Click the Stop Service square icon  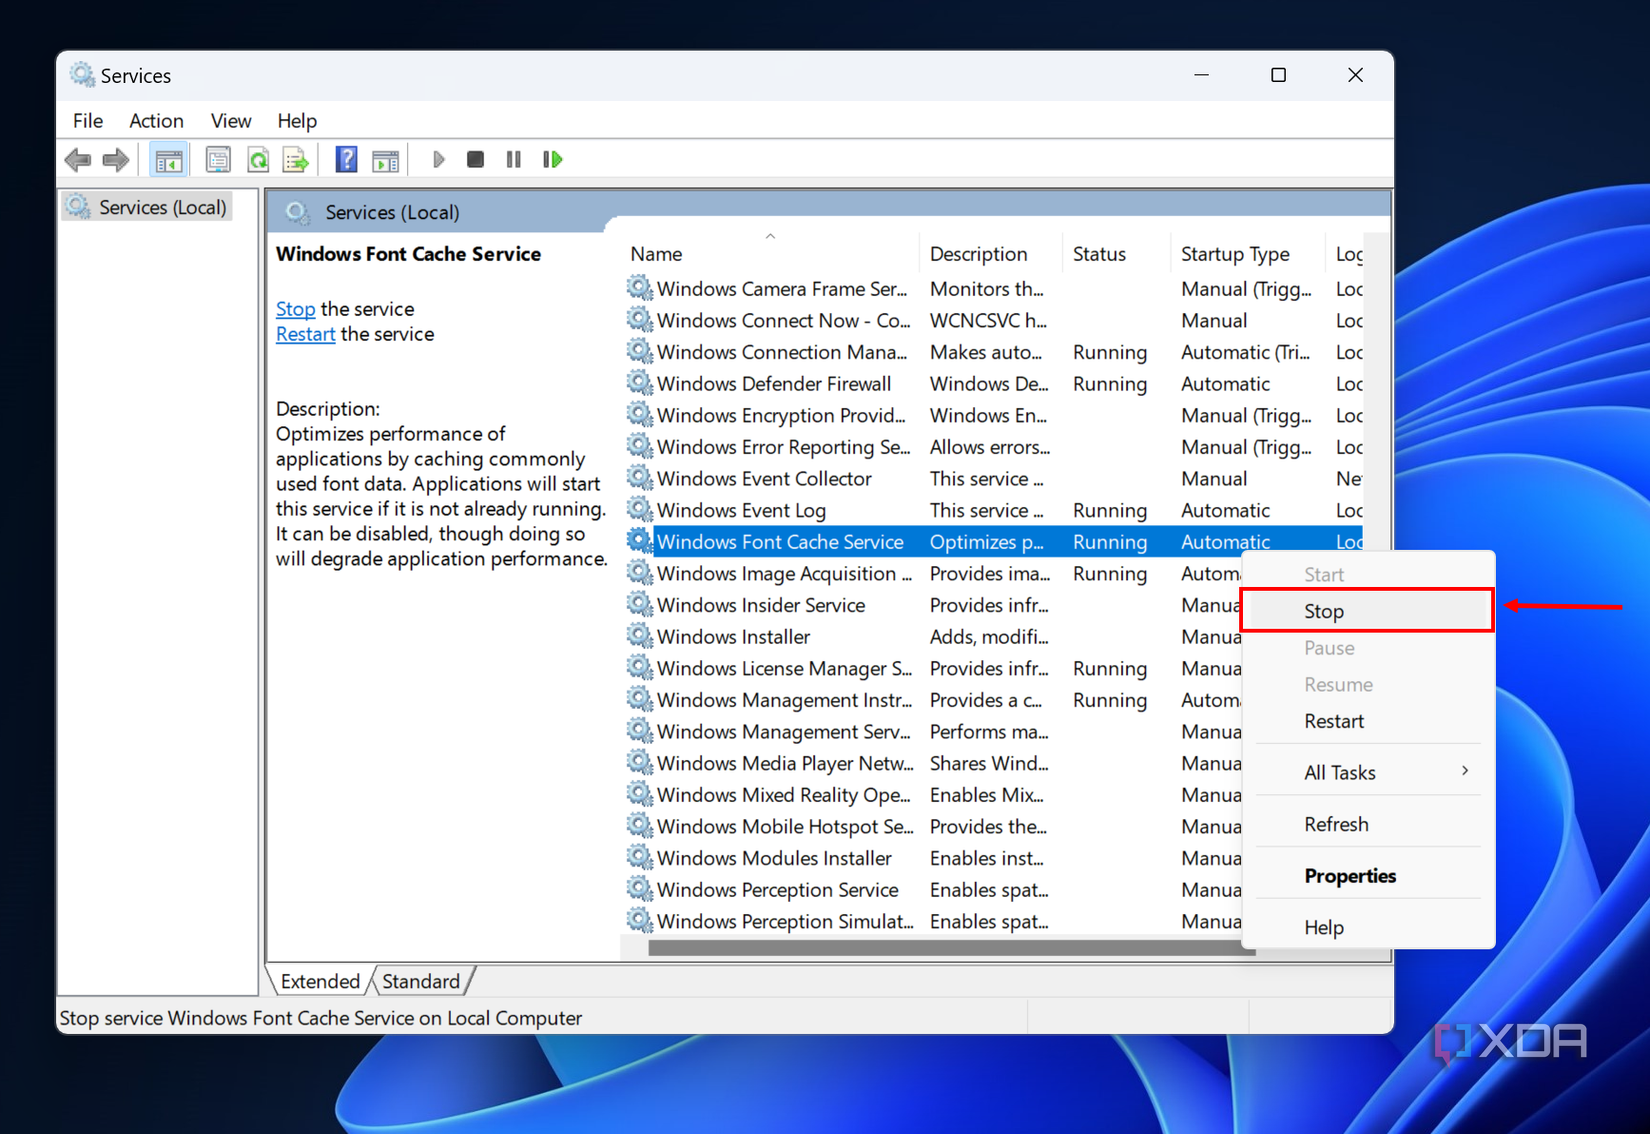coord(476,160)
